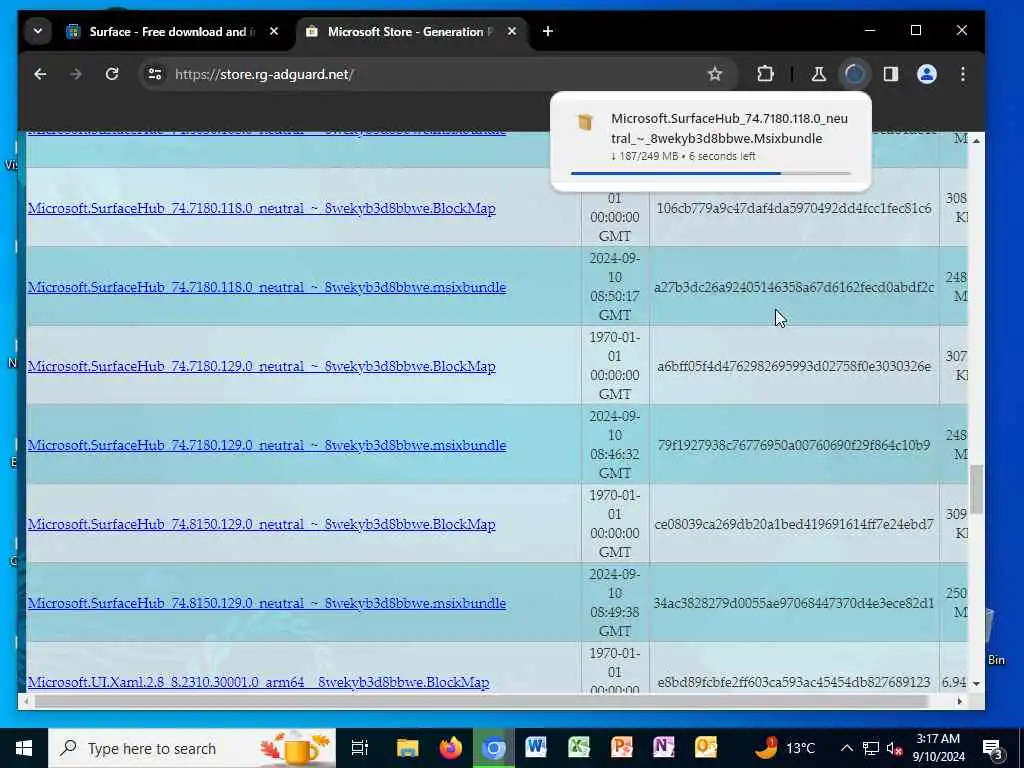Open SurfaceHub 74.7180.118.0 BlockMap link
Image resolution: width=1024 pixels, height=768 pixels.
tap(261, 208)
